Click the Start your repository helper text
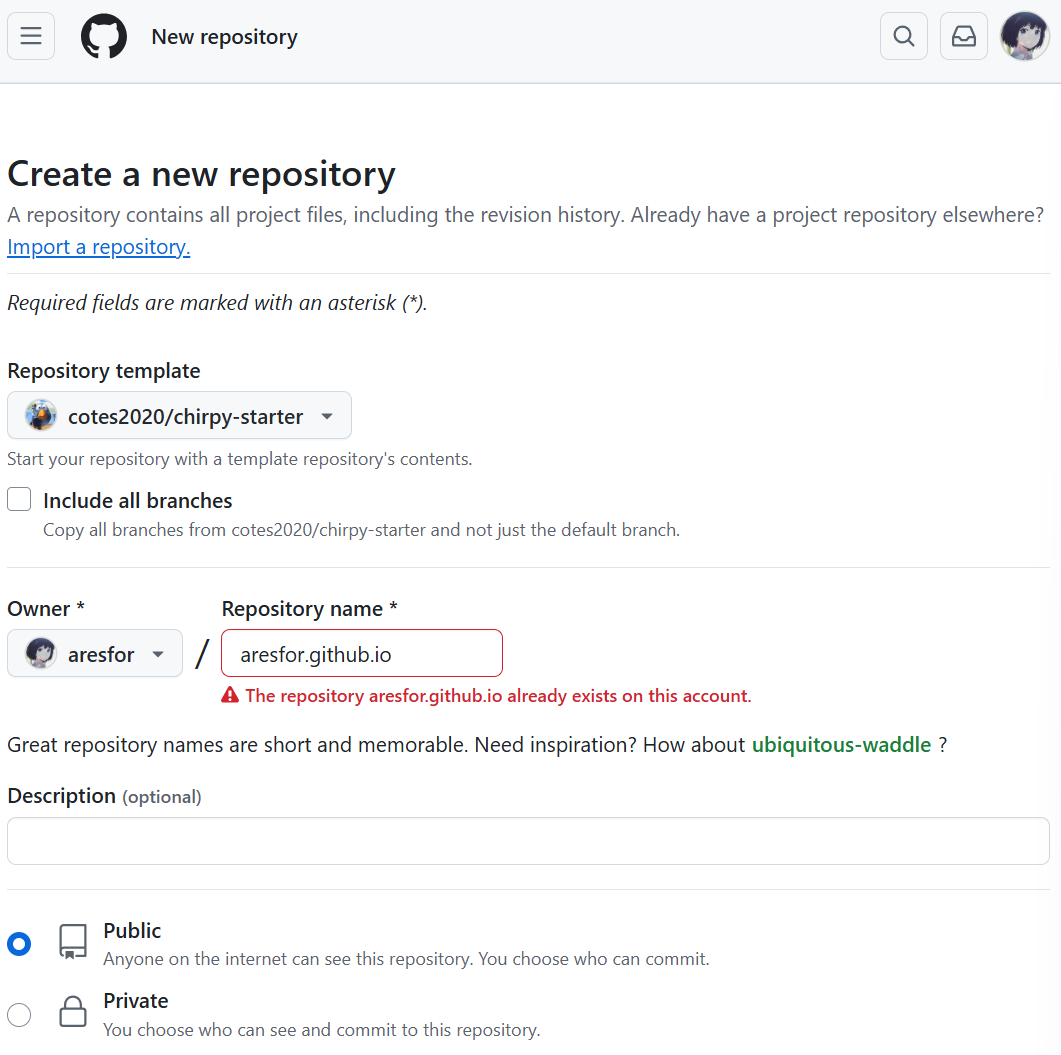The width and height of the screenshot is (1061, 1055). tap(240, 459)
